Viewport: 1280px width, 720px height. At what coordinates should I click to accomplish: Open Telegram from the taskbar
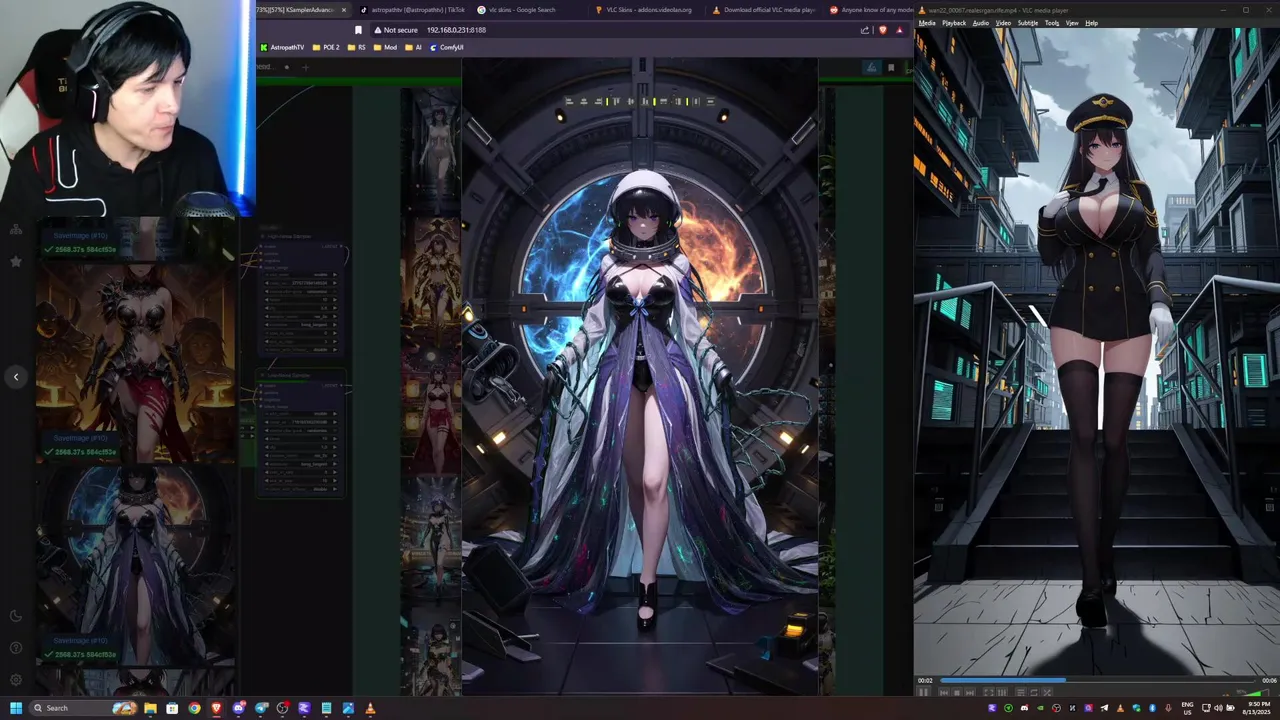261,708
